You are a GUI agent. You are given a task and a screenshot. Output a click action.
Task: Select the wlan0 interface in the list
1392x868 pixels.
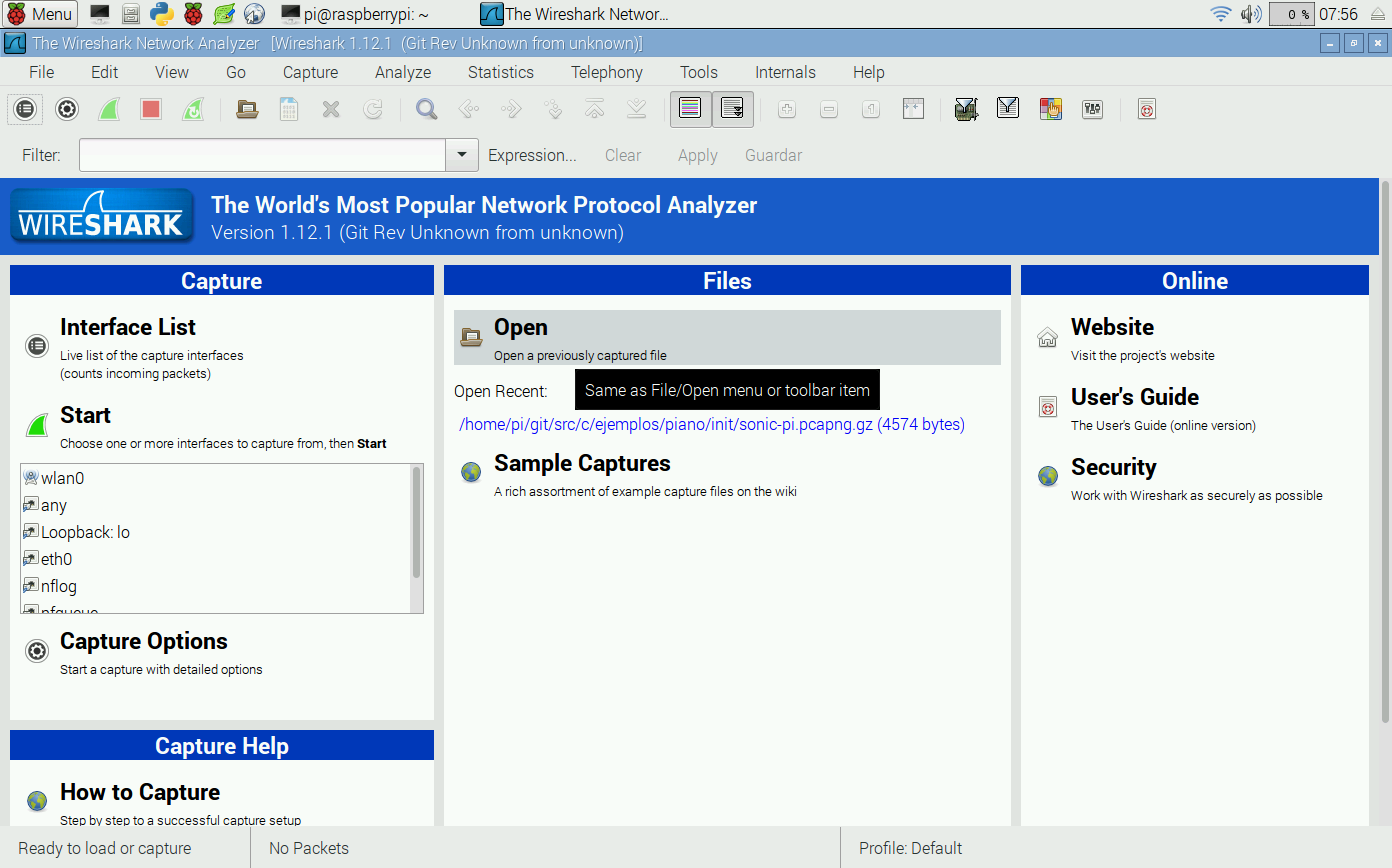pos(63,478)
